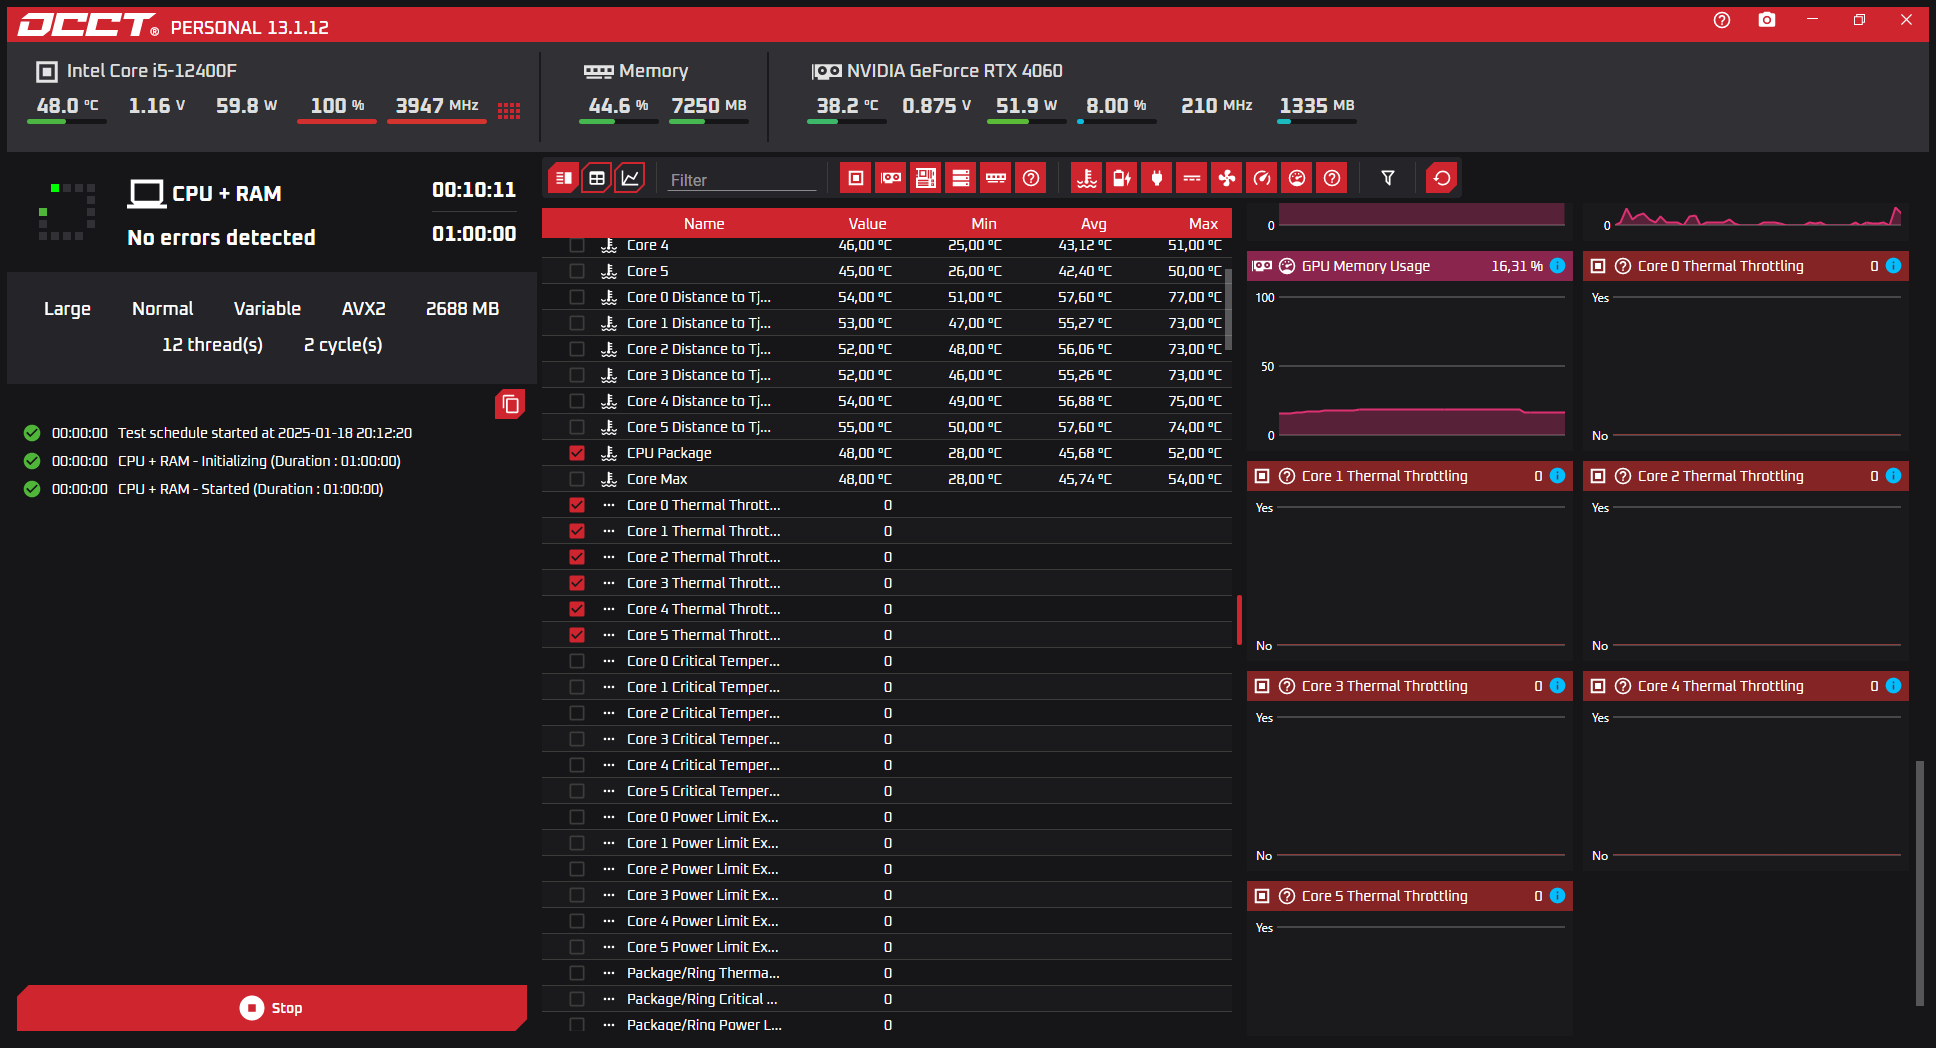
Task: Filter sensors by memory module icon
Action: 995,178
